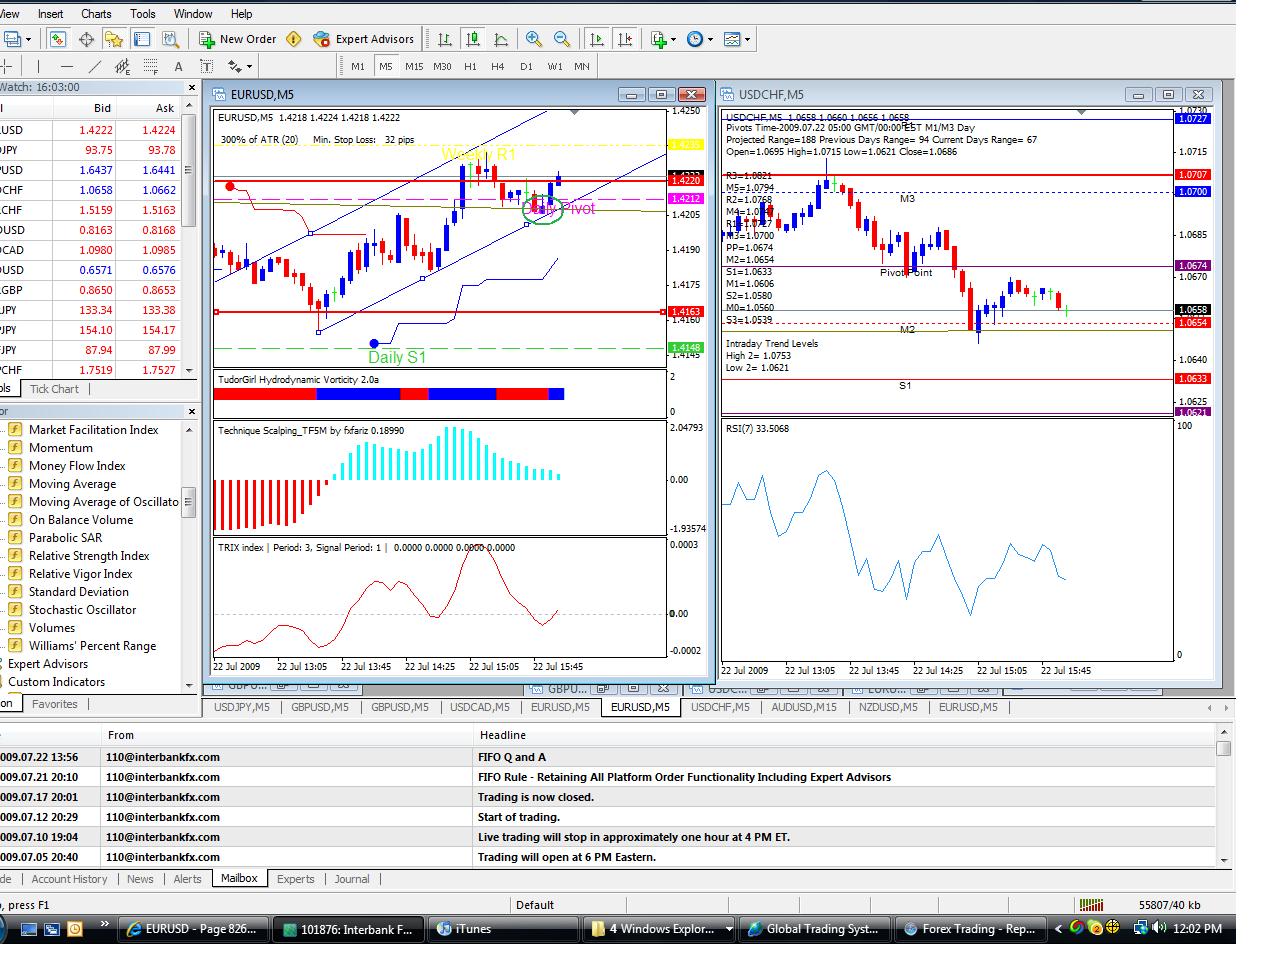This screenshot has width=1280, height=960.
Task: Open Global Trading System taskbar window
Action: coord(814,929)
